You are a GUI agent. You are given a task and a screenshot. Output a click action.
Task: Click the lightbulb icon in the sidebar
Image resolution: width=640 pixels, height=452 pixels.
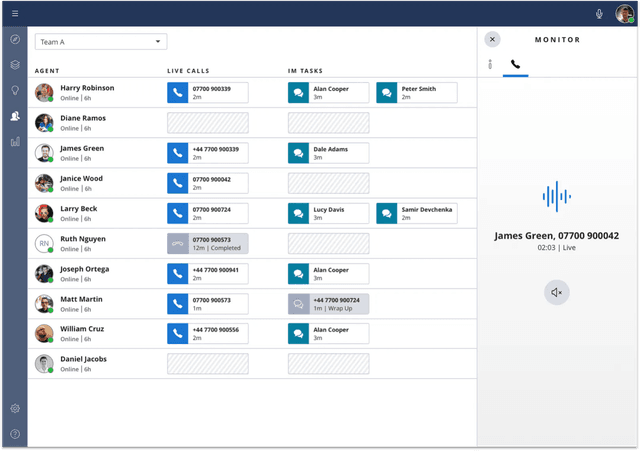coord(15,90)
